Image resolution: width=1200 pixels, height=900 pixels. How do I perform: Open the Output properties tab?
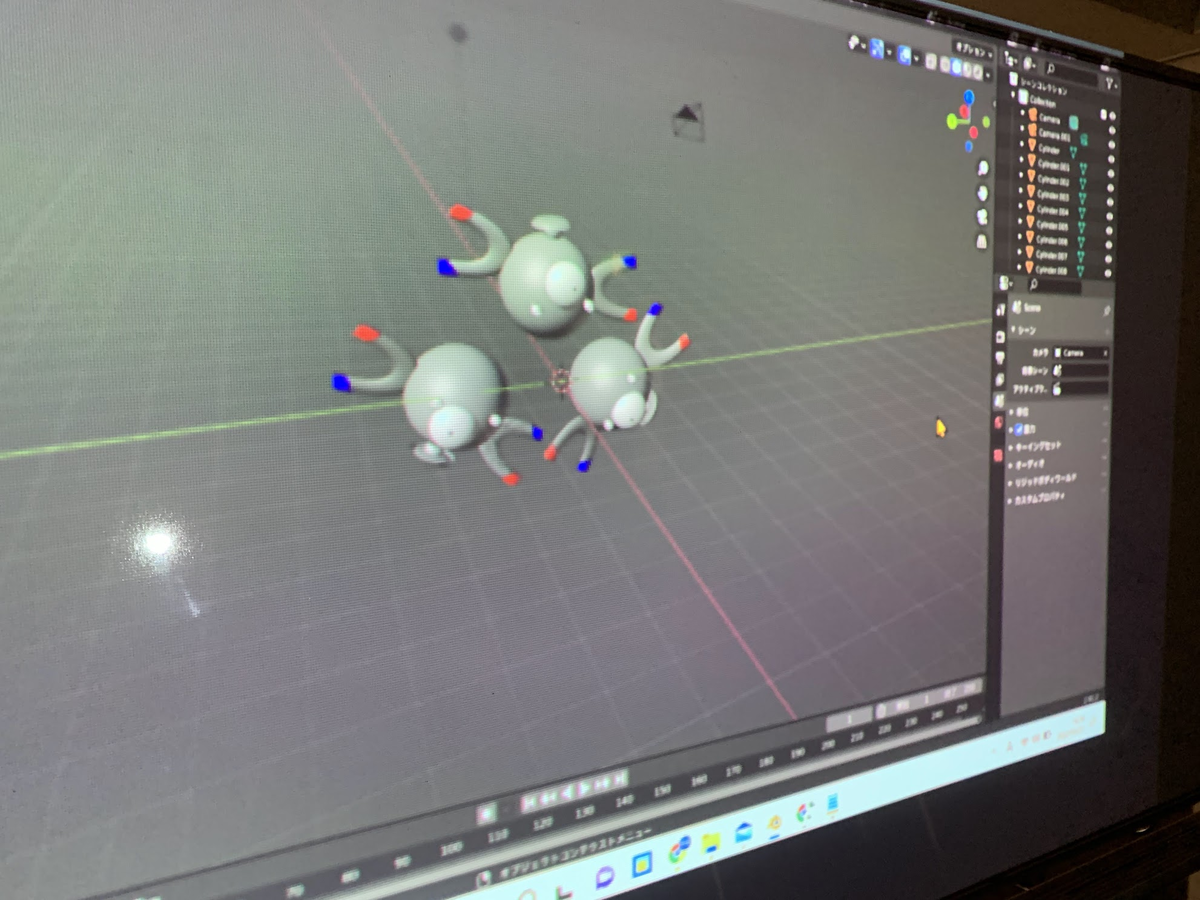(x=1000, y=357)
